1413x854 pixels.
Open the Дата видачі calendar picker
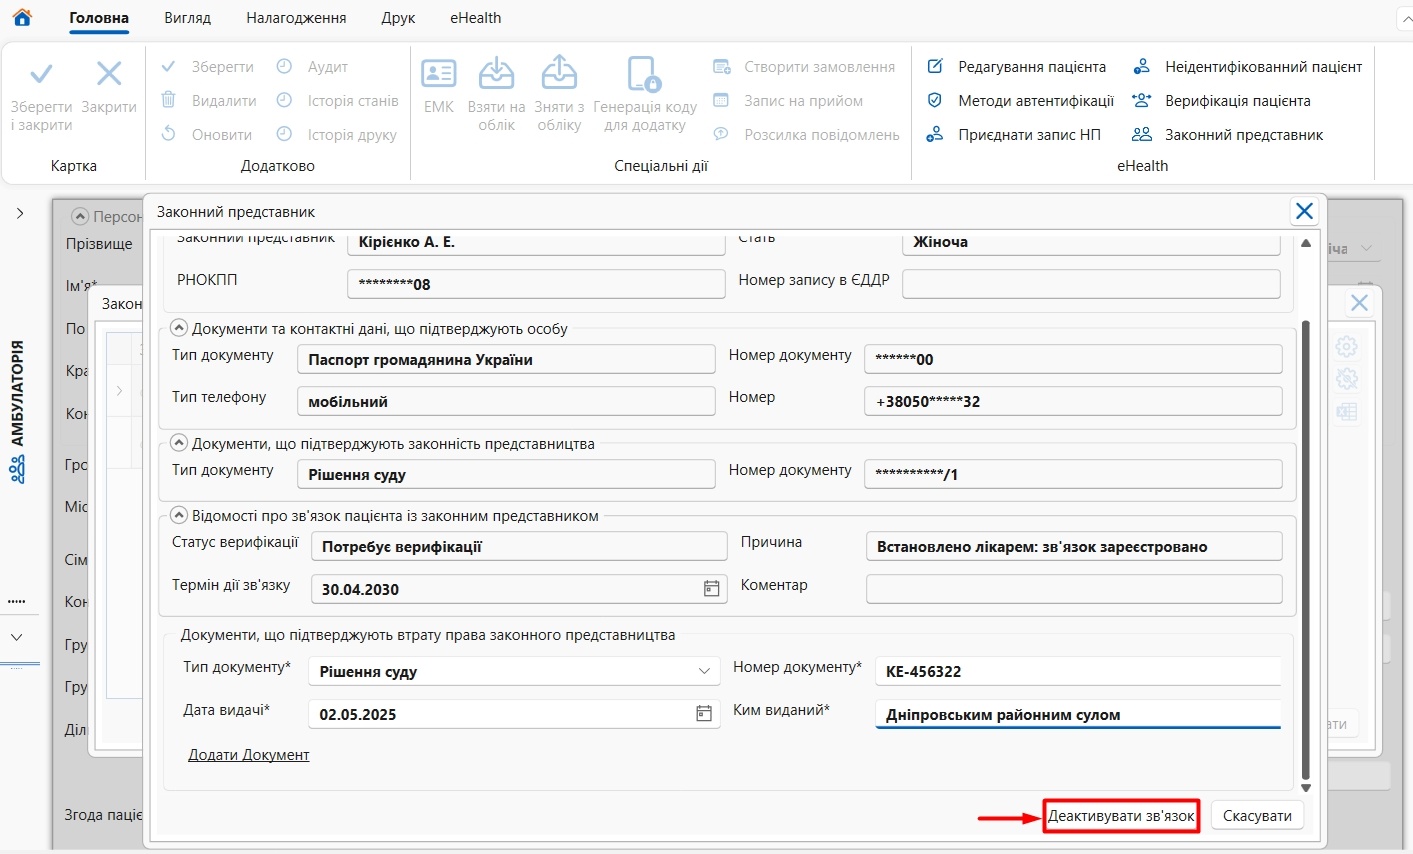(704, 713)
